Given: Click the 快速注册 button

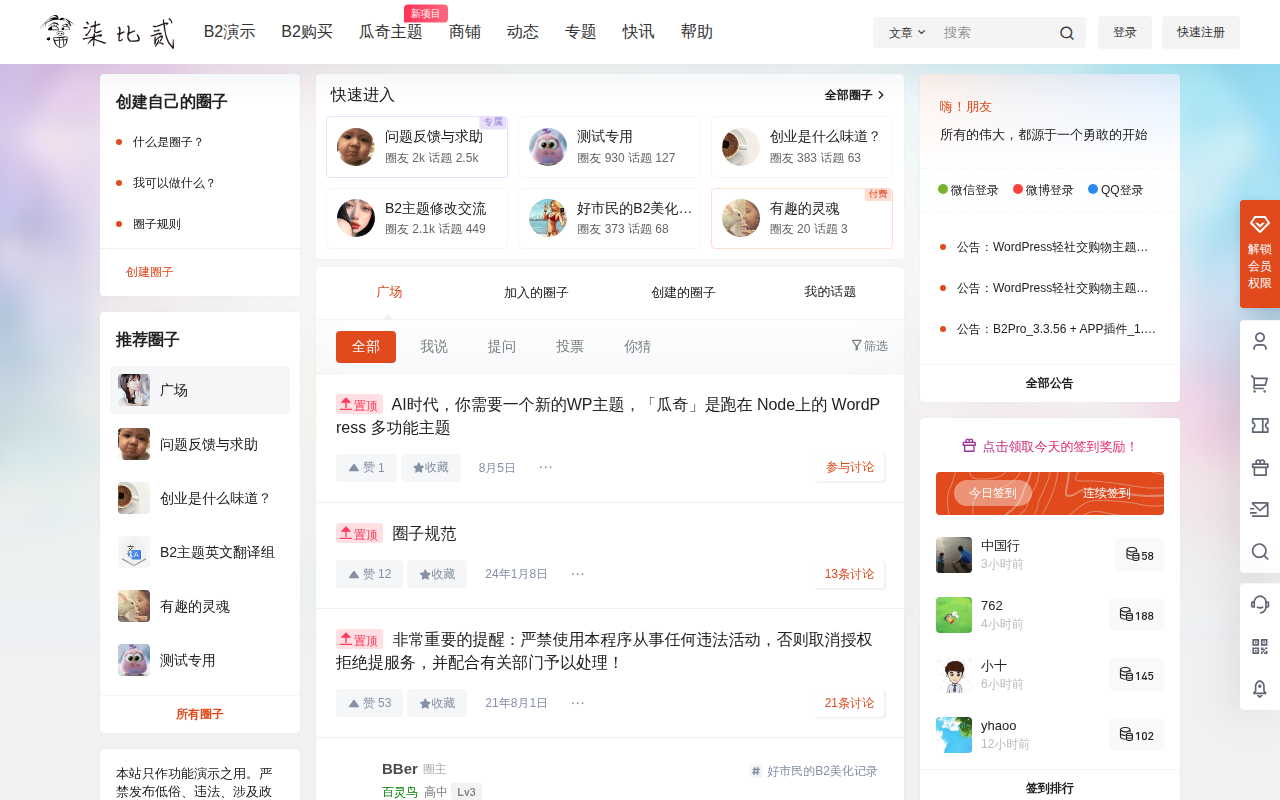Looking at the screenshot, I should tap(1201, 32).
